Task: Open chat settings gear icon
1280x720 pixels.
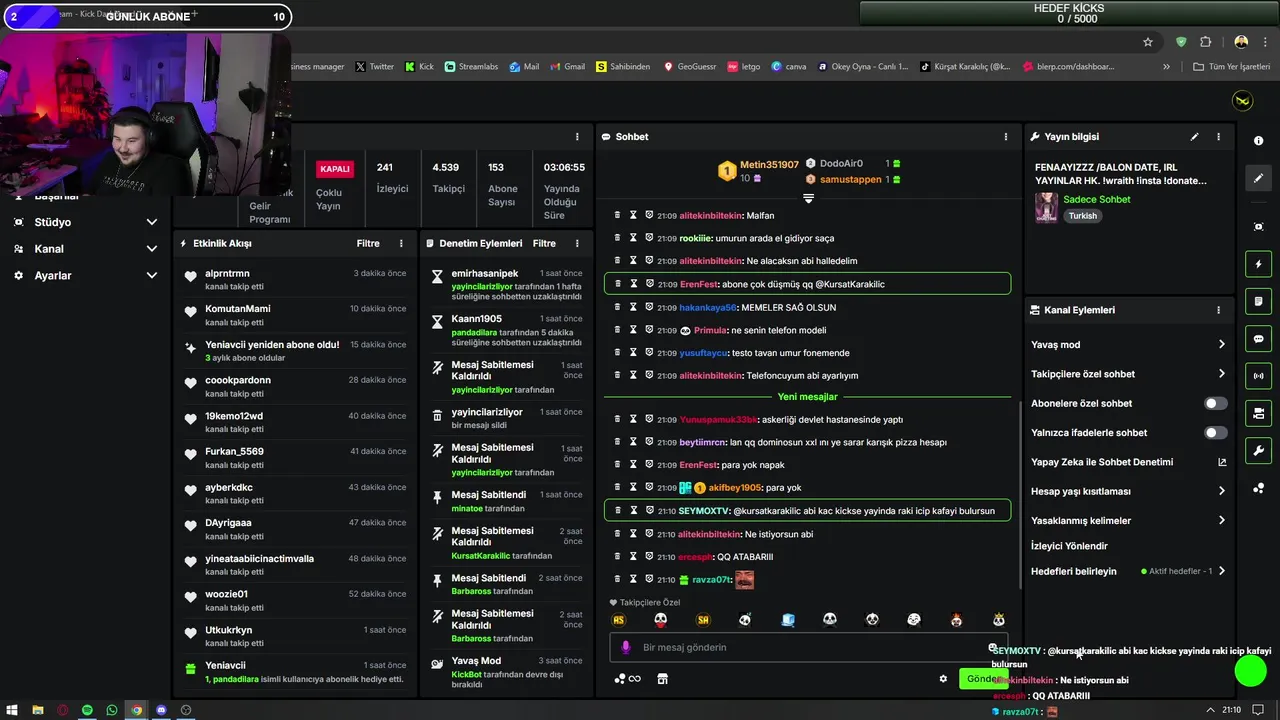Action: point(943,679)
